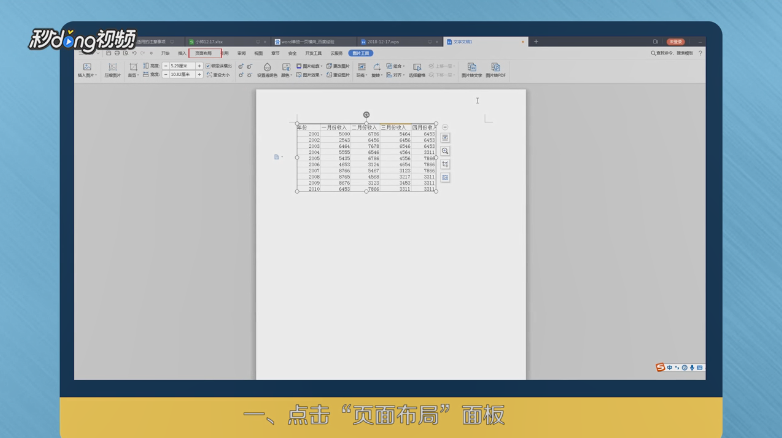The width and height of the screenshot is (782, 438).
Task: Select the 图片工具 (Picture Tools) tab
Action: pos(361,53)
